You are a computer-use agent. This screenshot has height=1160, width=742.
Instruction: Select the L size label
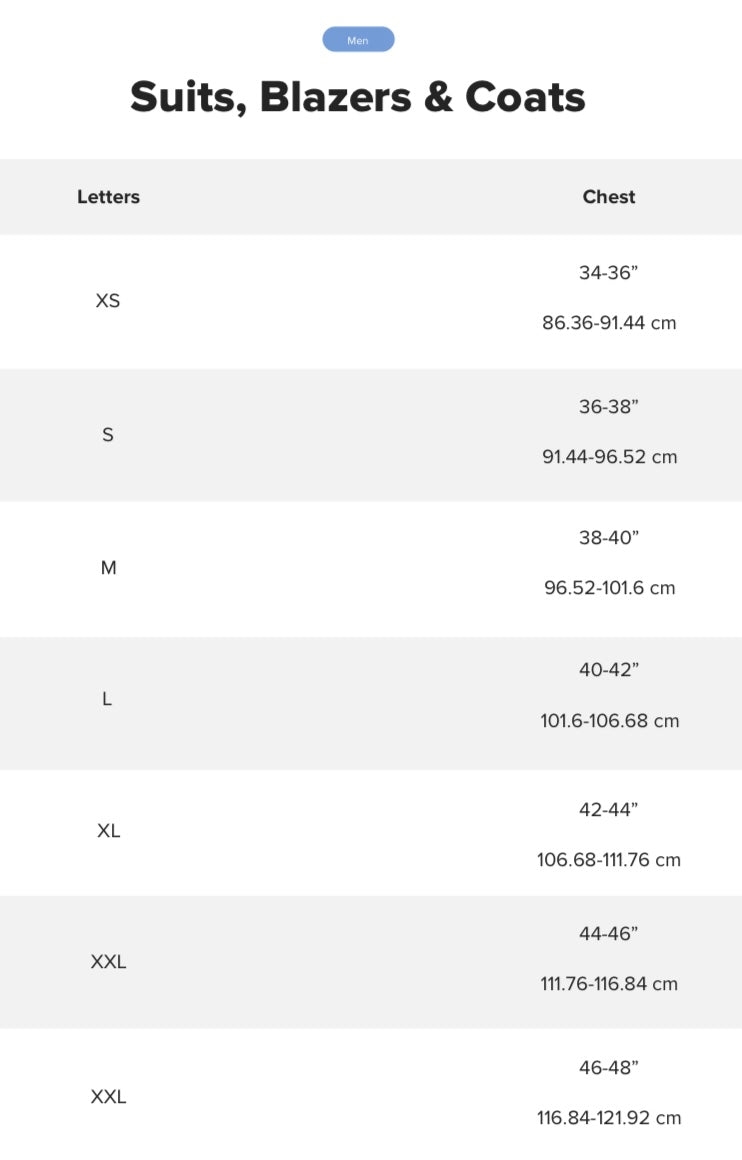pyautogui.click(x=107, y=699)
